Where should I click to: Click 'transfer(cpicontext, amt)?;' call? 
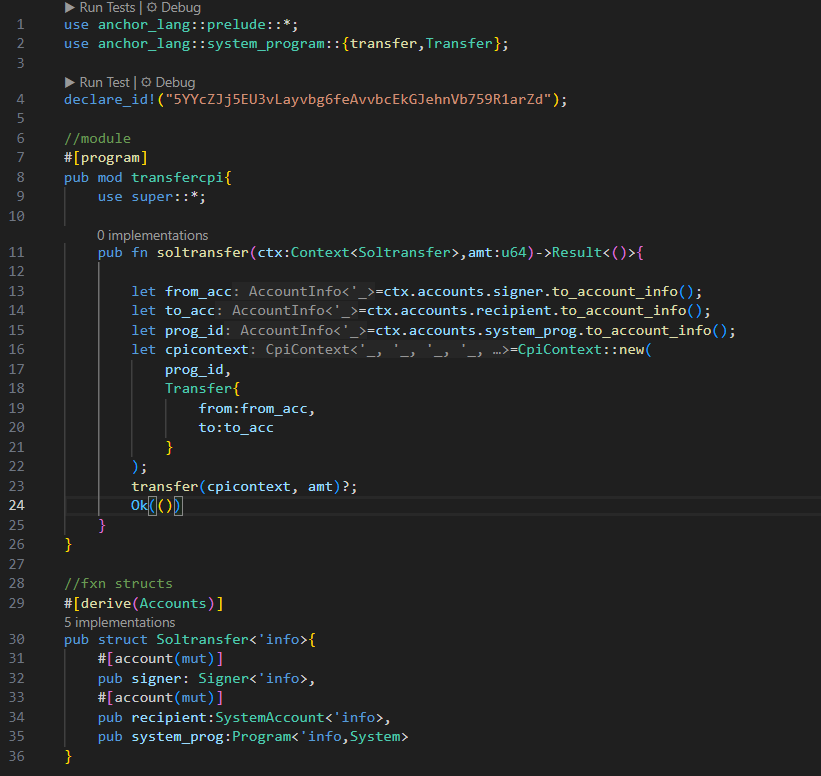[245, 486]
